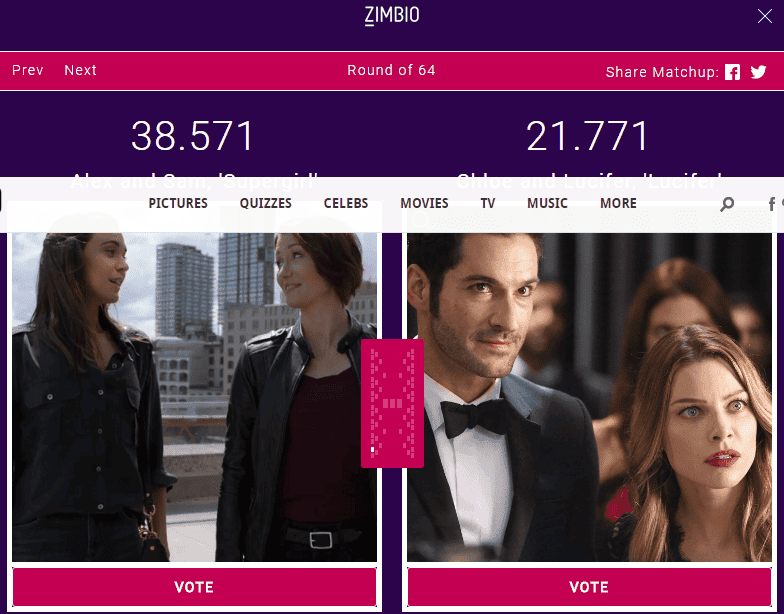This screenshot has width=784, height=614.
Task: Click the pink bracket icon between photos
Action: pyautogui.click(x=392, y=404)
